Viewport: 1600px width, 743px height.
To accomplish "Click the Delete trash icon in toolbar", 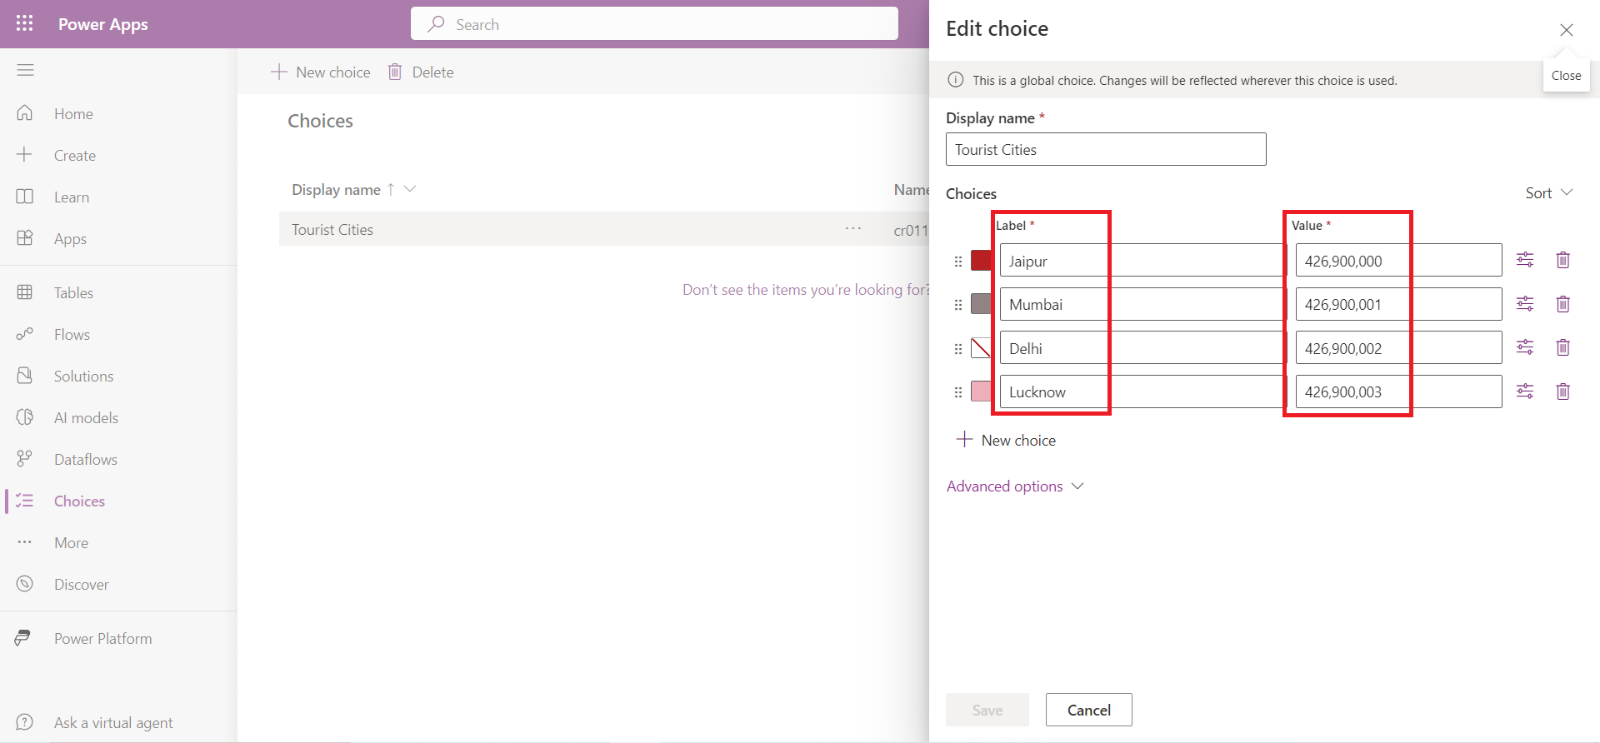I will coord(395,72).
